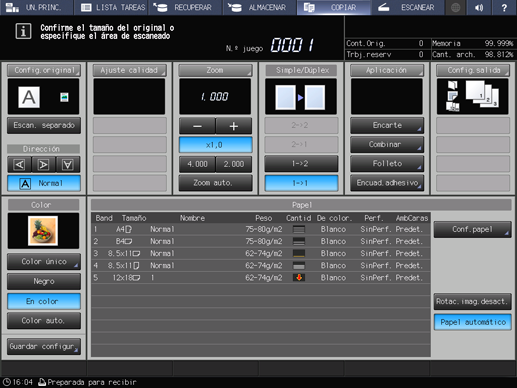Image resolution: width=517 pixels, height=388 pixels.
Task: Select right-rotated original direction icon
Action: pyautogui.click(x=43, y=165)
